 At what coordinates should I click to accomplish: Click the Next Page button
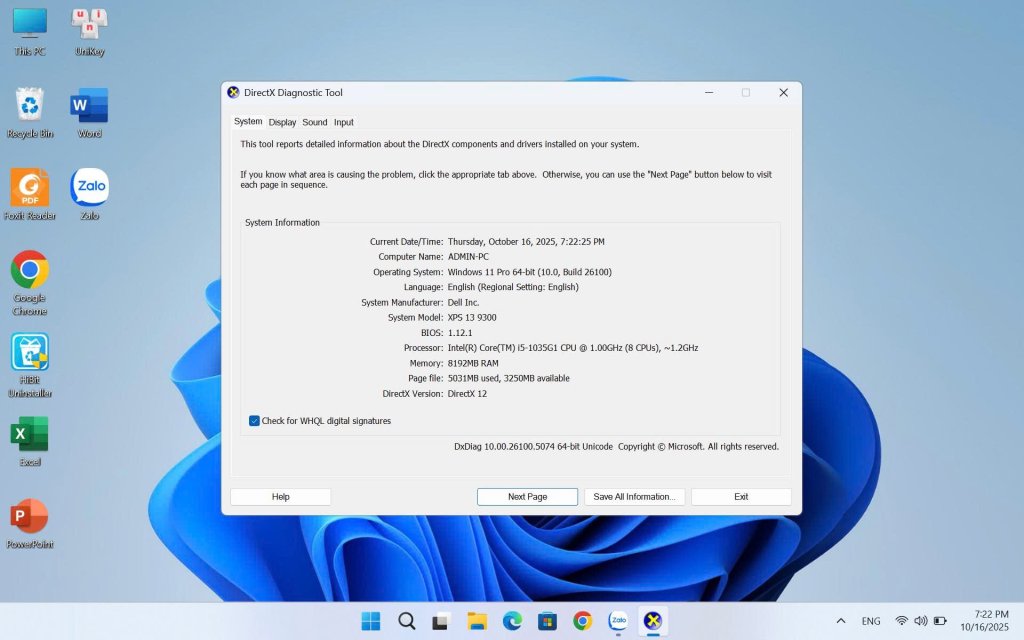527,497
